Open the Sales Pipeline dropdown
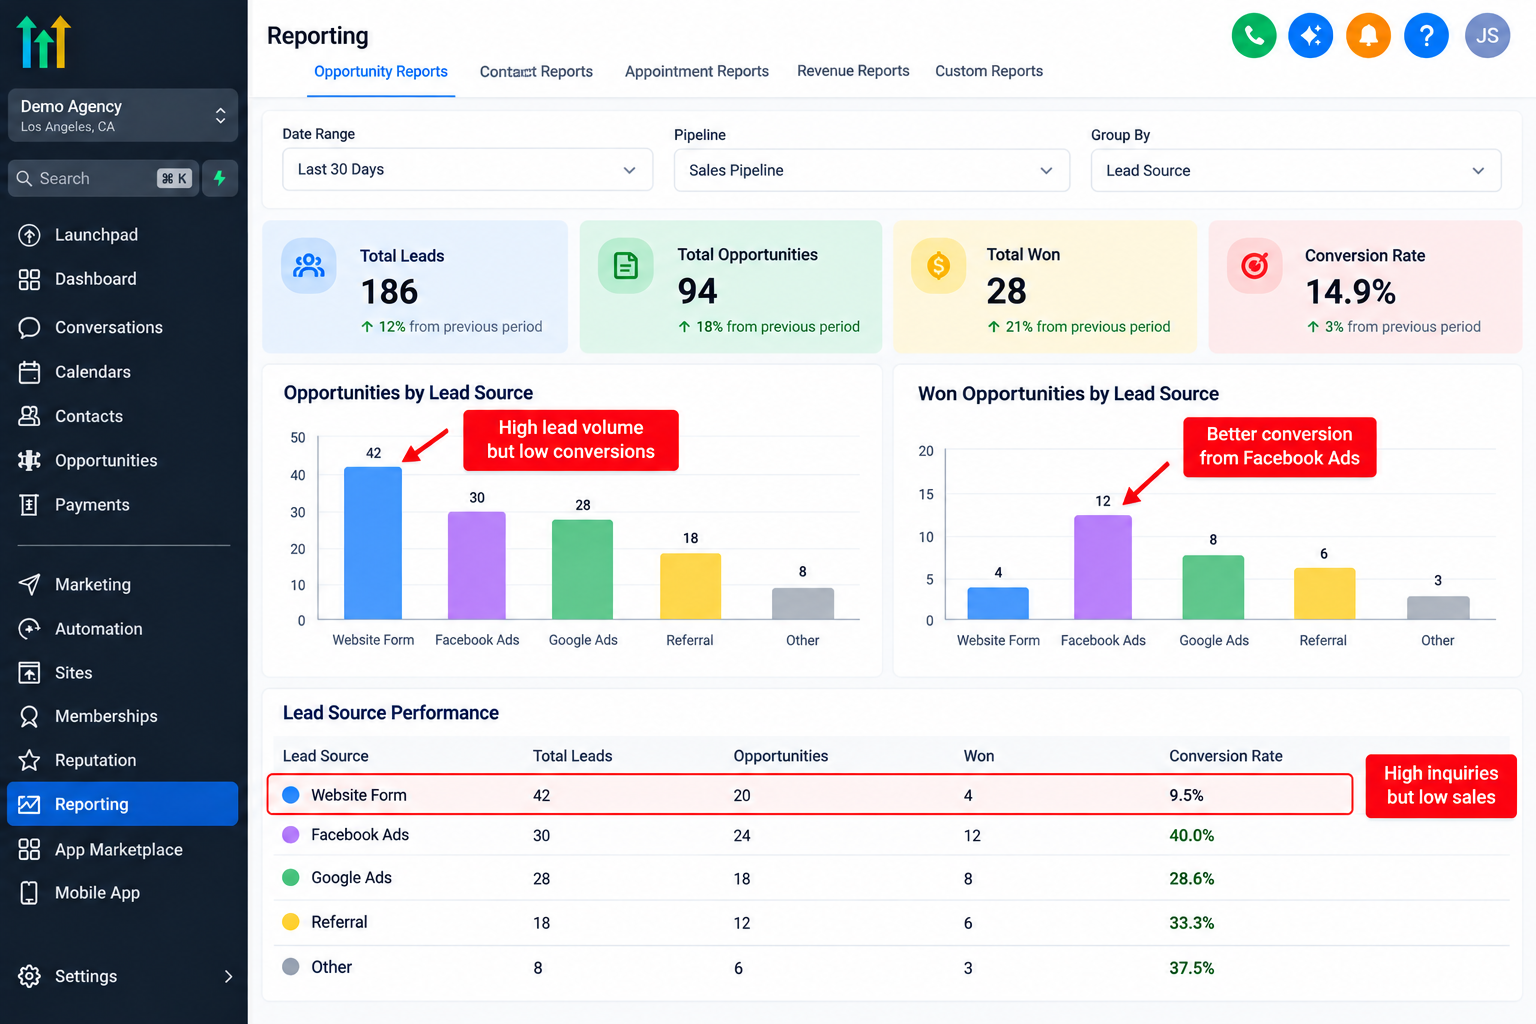Screen dimensions: 1536x1024 871,170
